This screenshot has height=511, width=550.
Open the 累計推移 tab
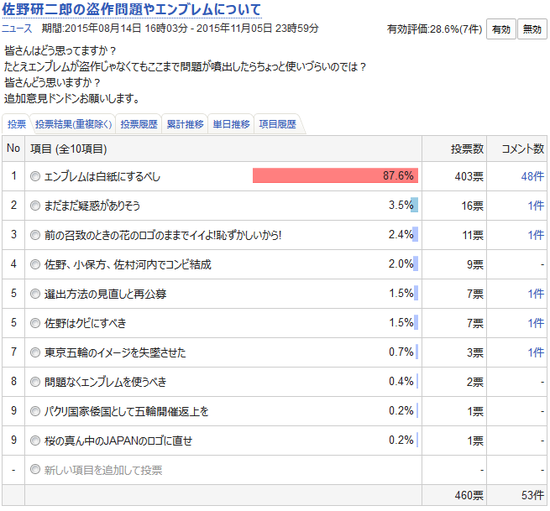pyautogui.click(x=185, y=124)
